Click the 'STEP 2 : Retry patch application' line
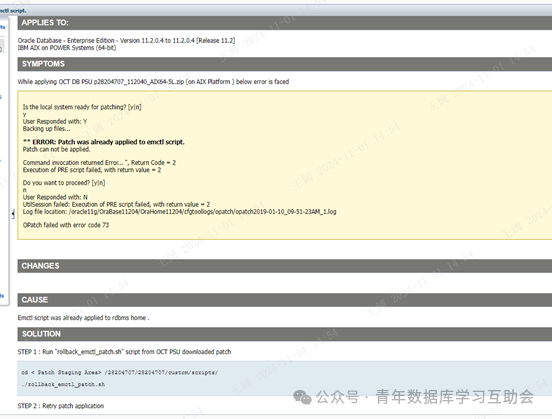The width and height of the screenshot is (552, 419). [61, 406]
